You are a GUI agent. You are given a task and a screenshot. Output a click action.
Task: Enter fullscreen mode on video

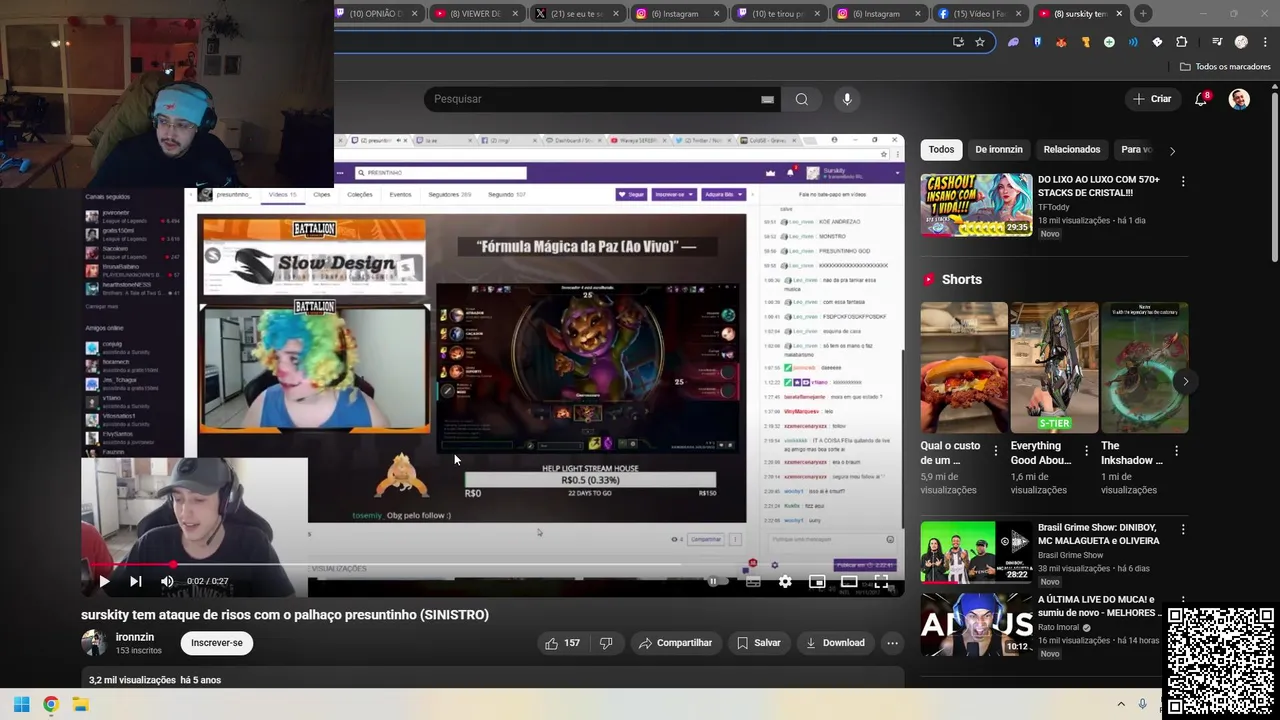coord(881,581)
